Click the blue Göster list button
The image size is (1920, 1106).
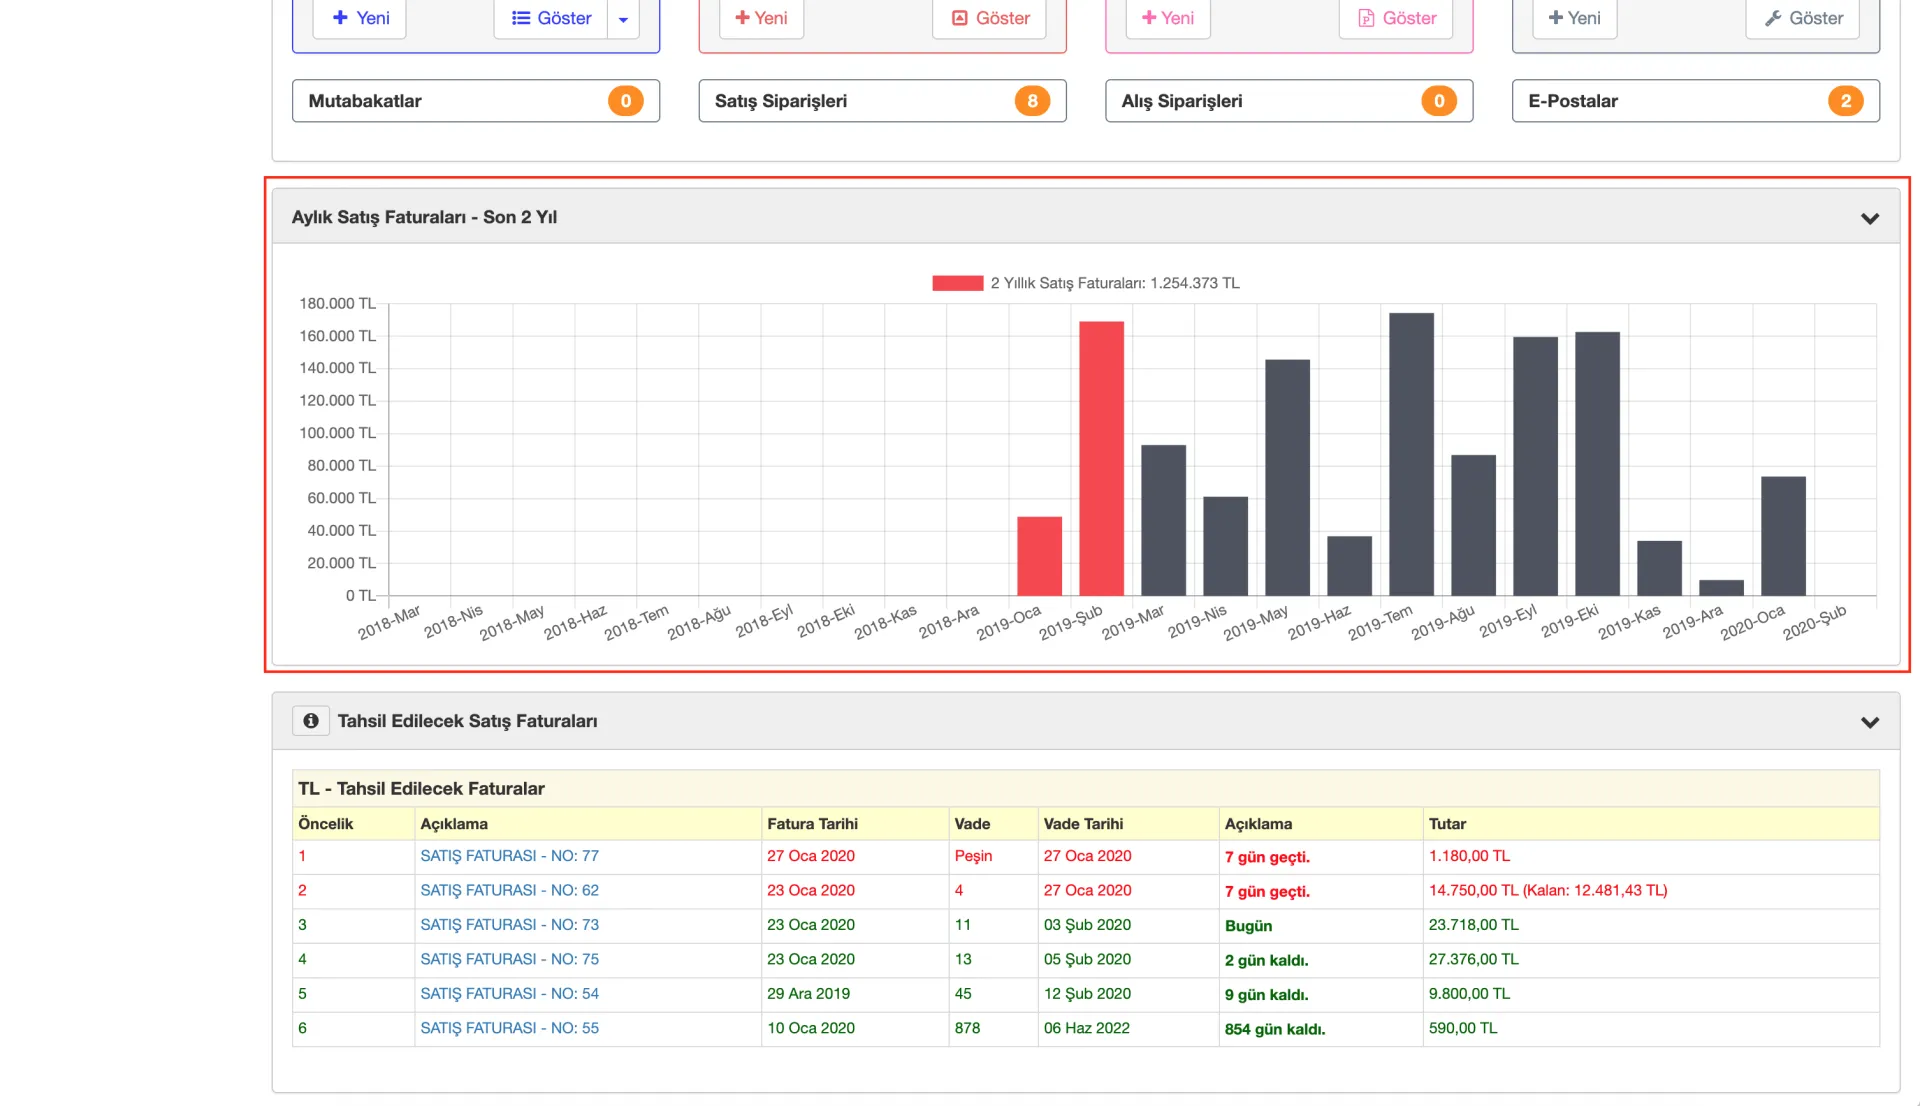coord(551,18)
